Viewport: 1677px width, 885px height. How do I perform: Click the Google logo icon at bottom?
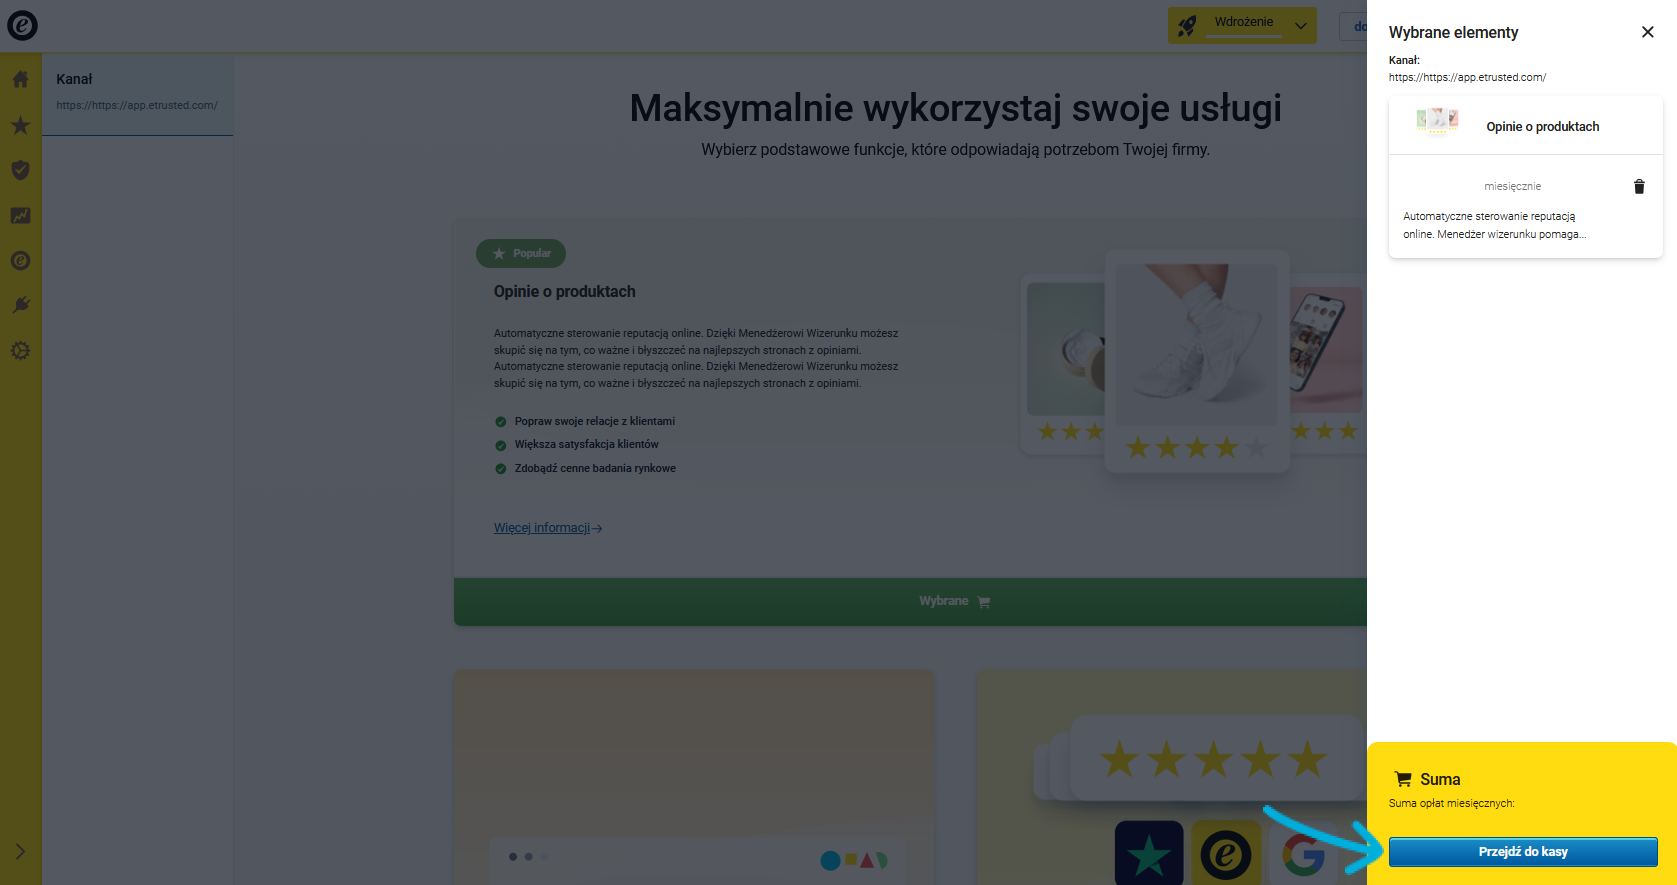pos(1304,855)
